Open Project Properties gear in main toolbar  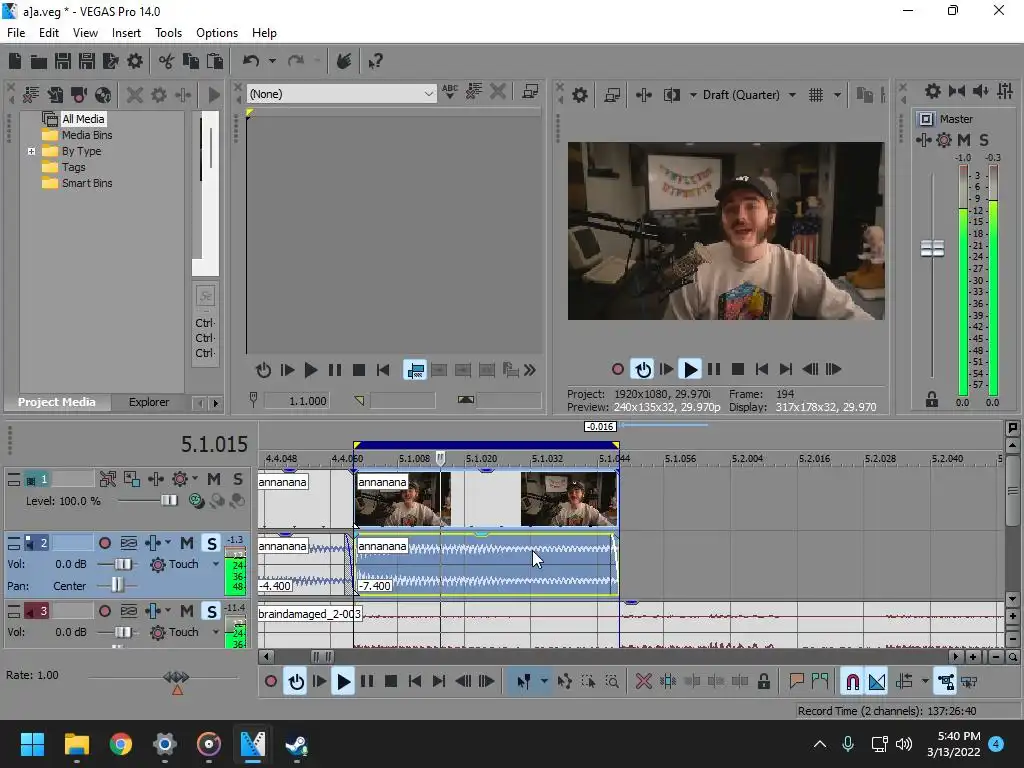tap(135, 62)
